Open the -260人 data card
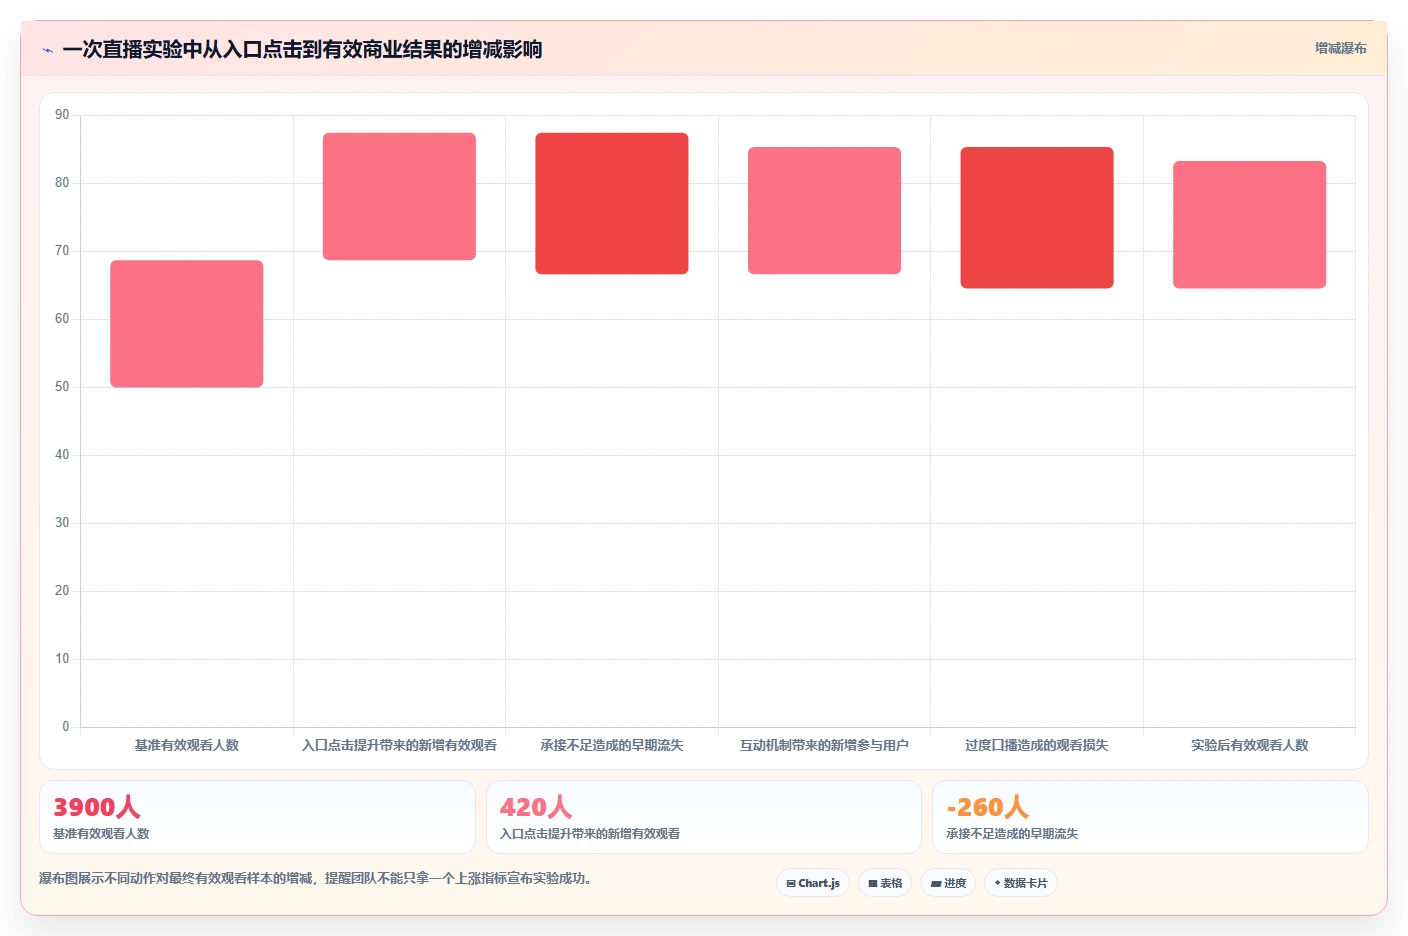This screenshot has width=1408, height=936. (1150, 817)
